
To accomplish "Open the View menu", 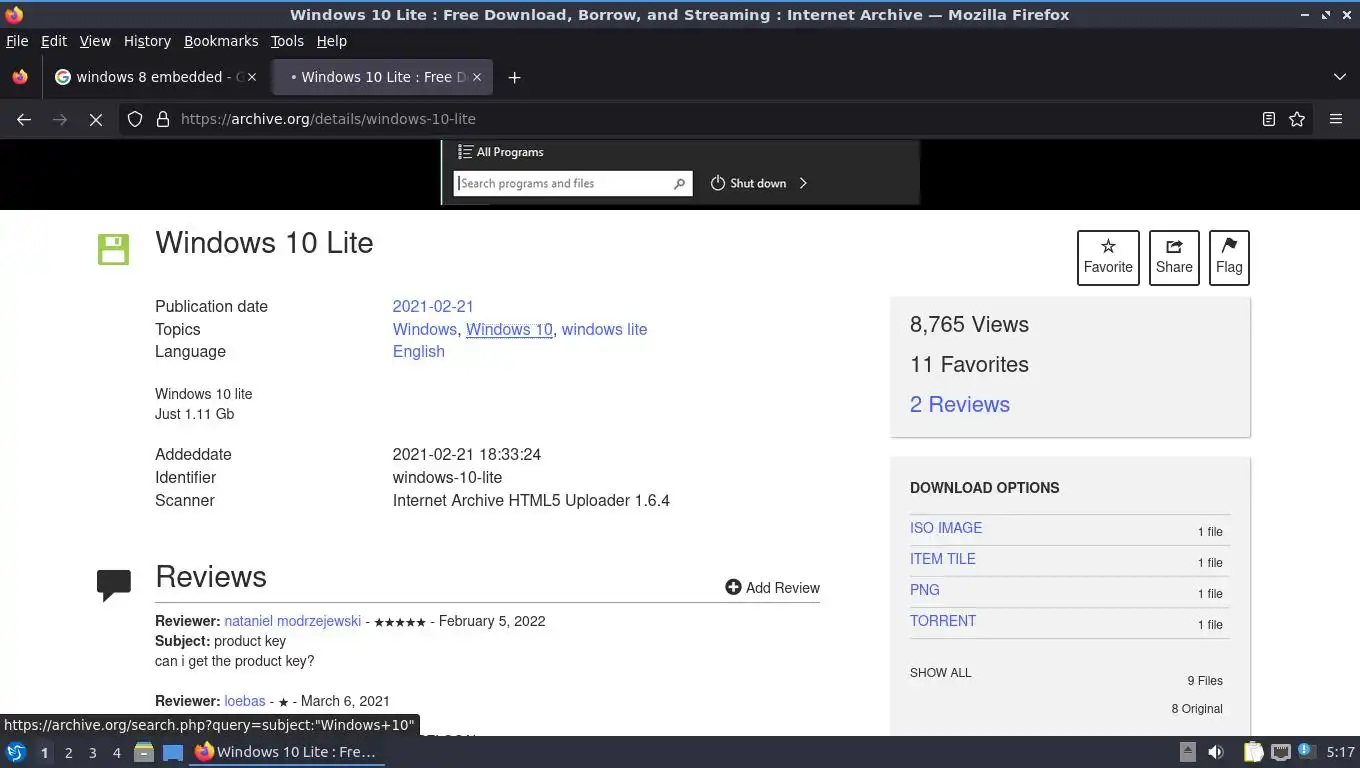I will pos(95,41).
